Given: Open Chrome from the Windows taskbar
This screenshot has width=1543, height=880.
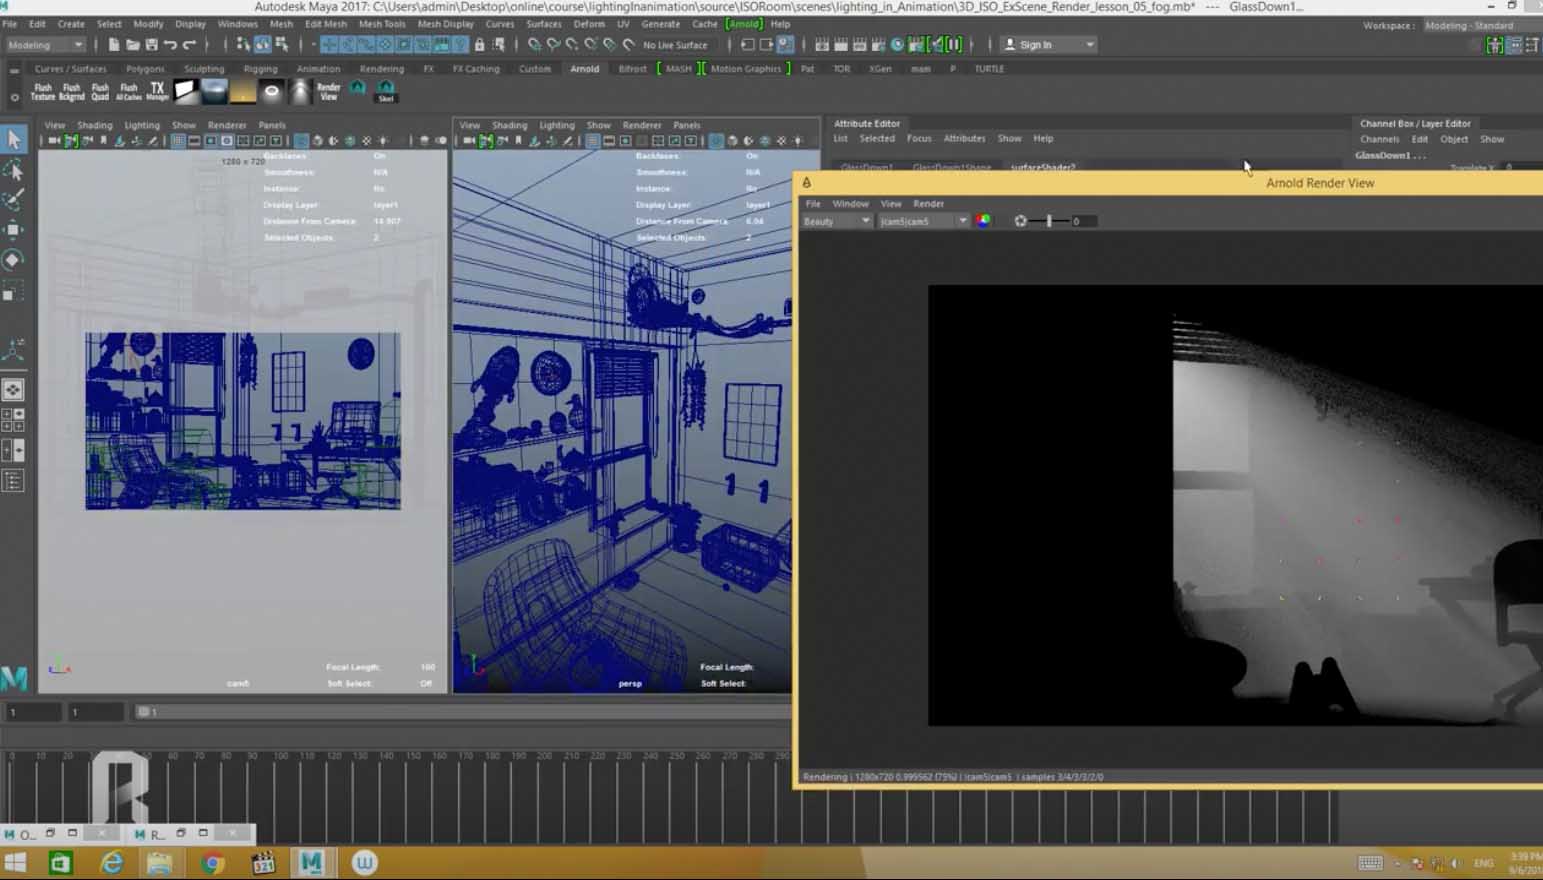Looking at the screenshot, I should (x=212, y=862).
